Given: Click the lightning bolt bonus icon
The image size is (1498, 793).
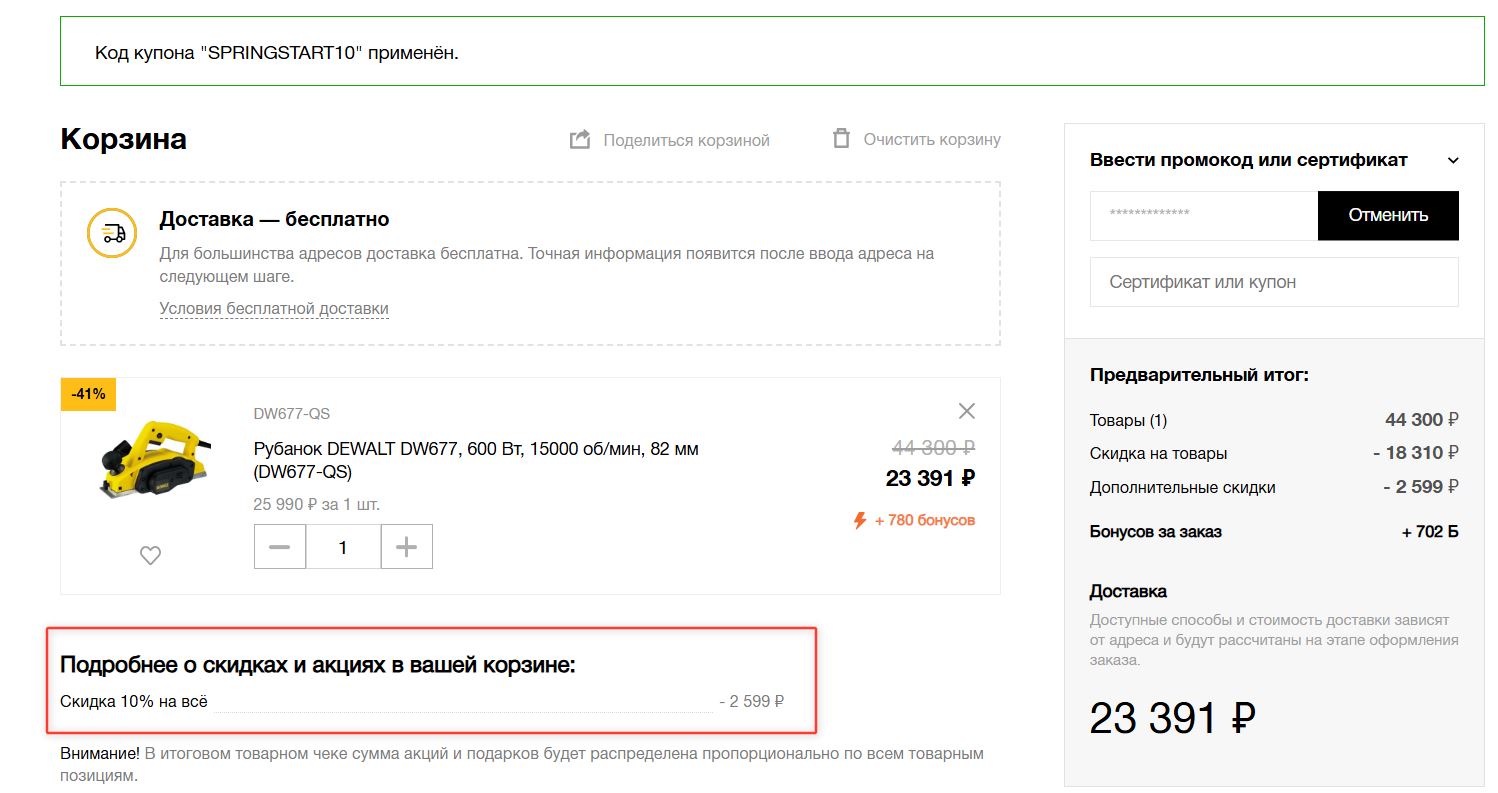Looking at the screenshot, I should click(859, 520).
